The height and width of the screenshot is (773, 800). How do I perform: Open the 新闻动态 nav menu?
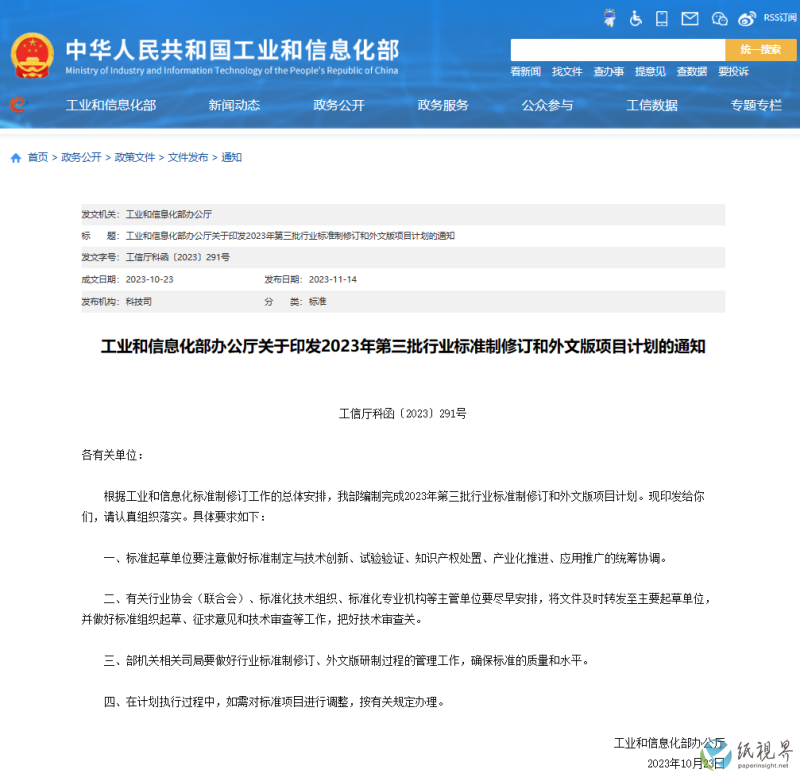234,105
